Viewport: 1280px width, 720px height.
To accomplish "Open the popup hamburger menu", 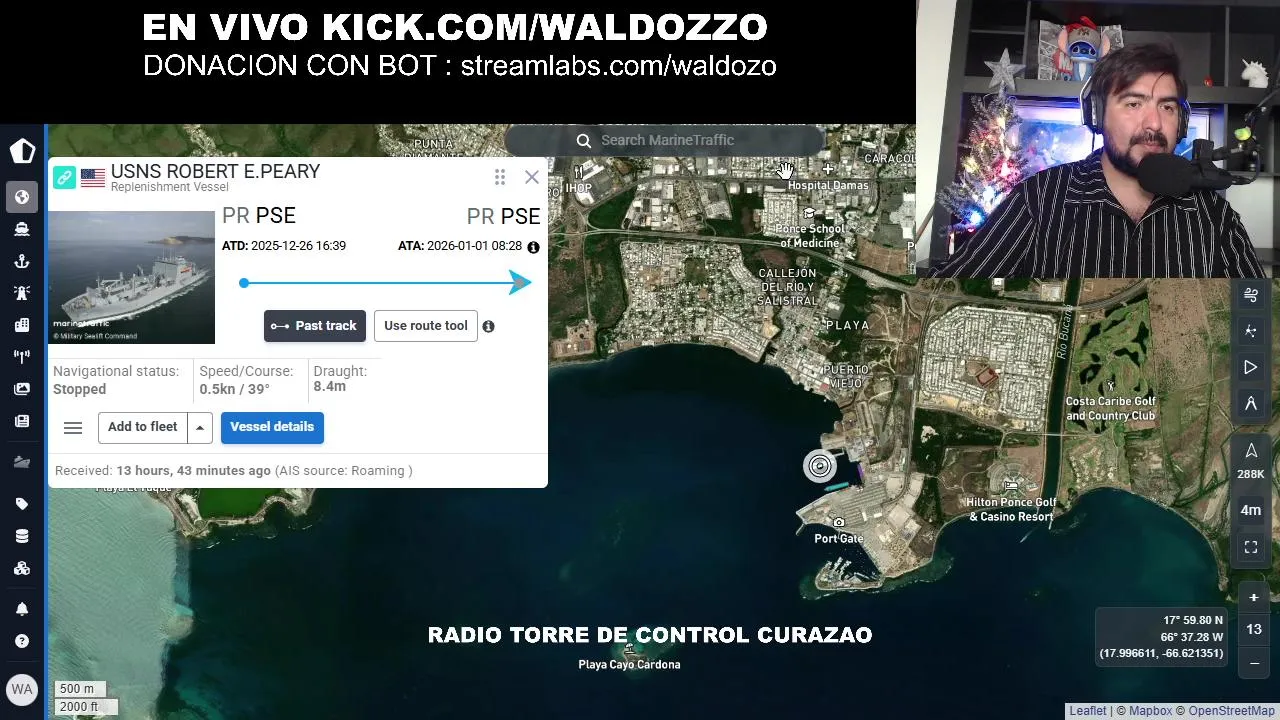I will point(73,428).
